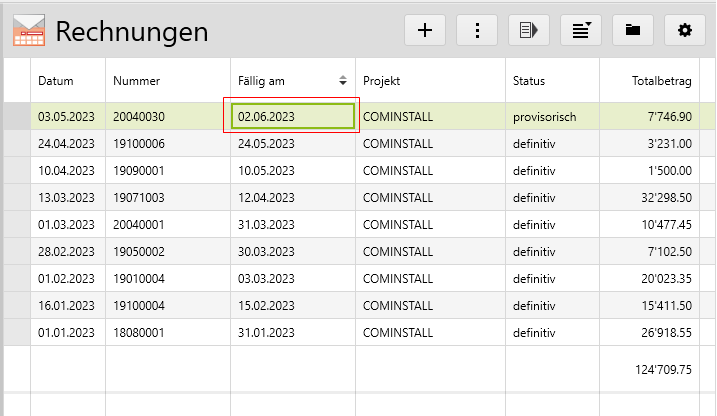717x416 pixels.
Task: Click the due date field 02.06.2023
Action: point(292,117)
